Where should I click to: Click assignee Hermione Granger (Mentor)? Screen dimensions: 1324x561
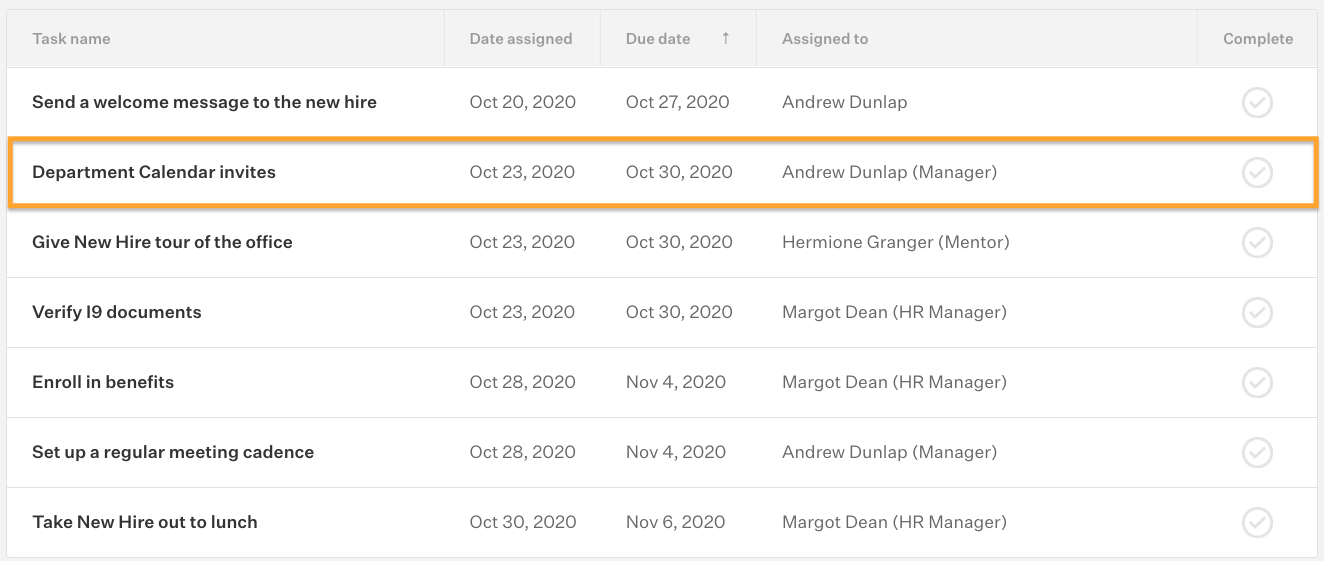tap(896, 242)
